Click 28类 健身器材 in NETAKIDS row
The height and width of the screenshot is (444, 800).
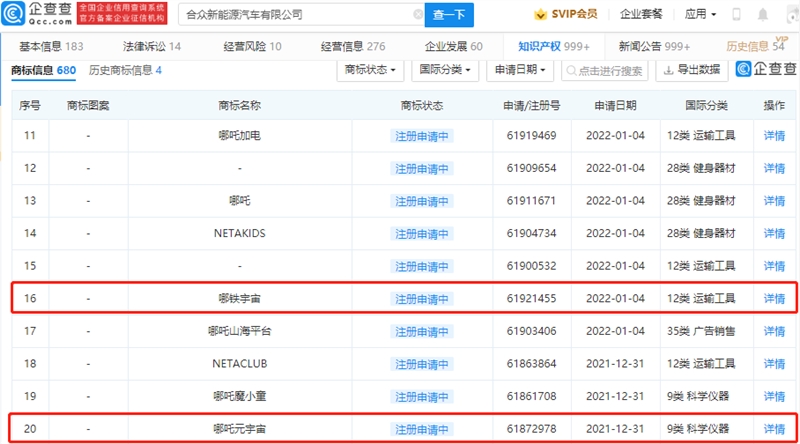tap(701, 234)
